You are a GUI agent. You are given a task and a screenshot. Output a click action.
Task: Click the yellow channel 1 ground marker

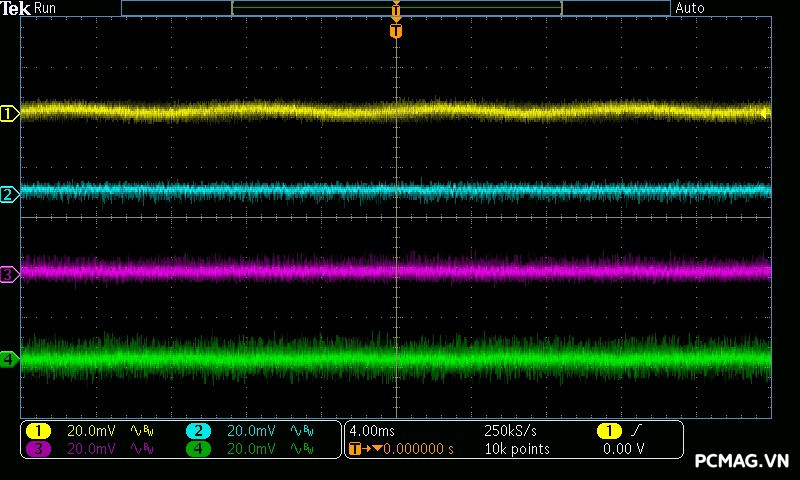click(9, 114)
